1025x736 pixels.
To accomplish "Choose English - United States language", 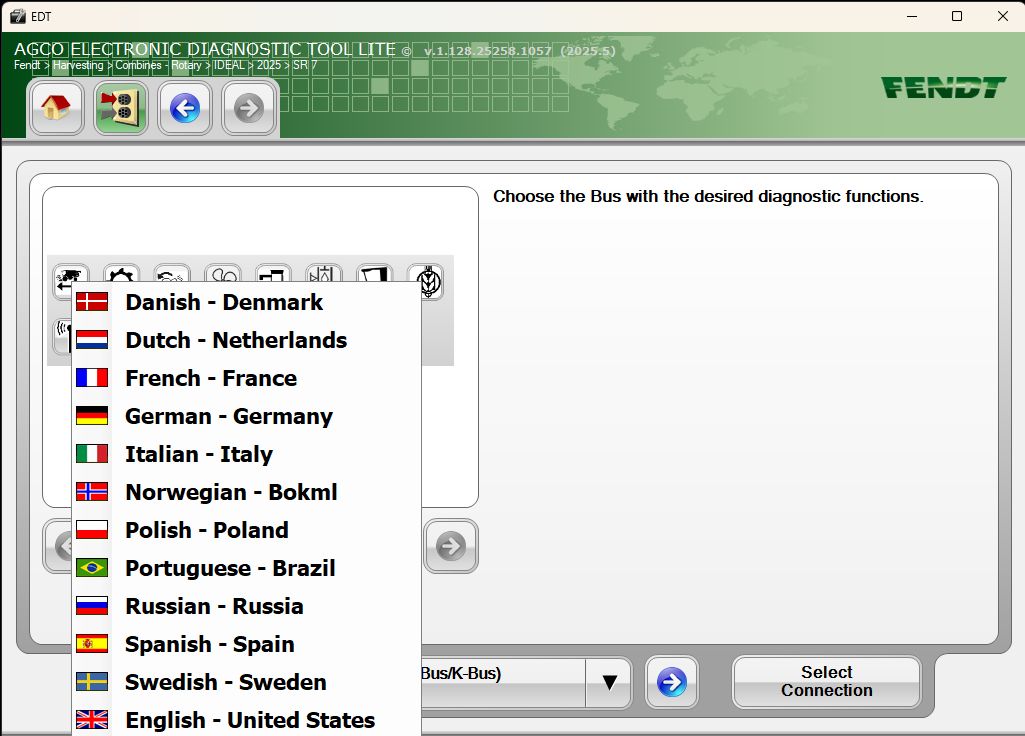I will [246, 720].
